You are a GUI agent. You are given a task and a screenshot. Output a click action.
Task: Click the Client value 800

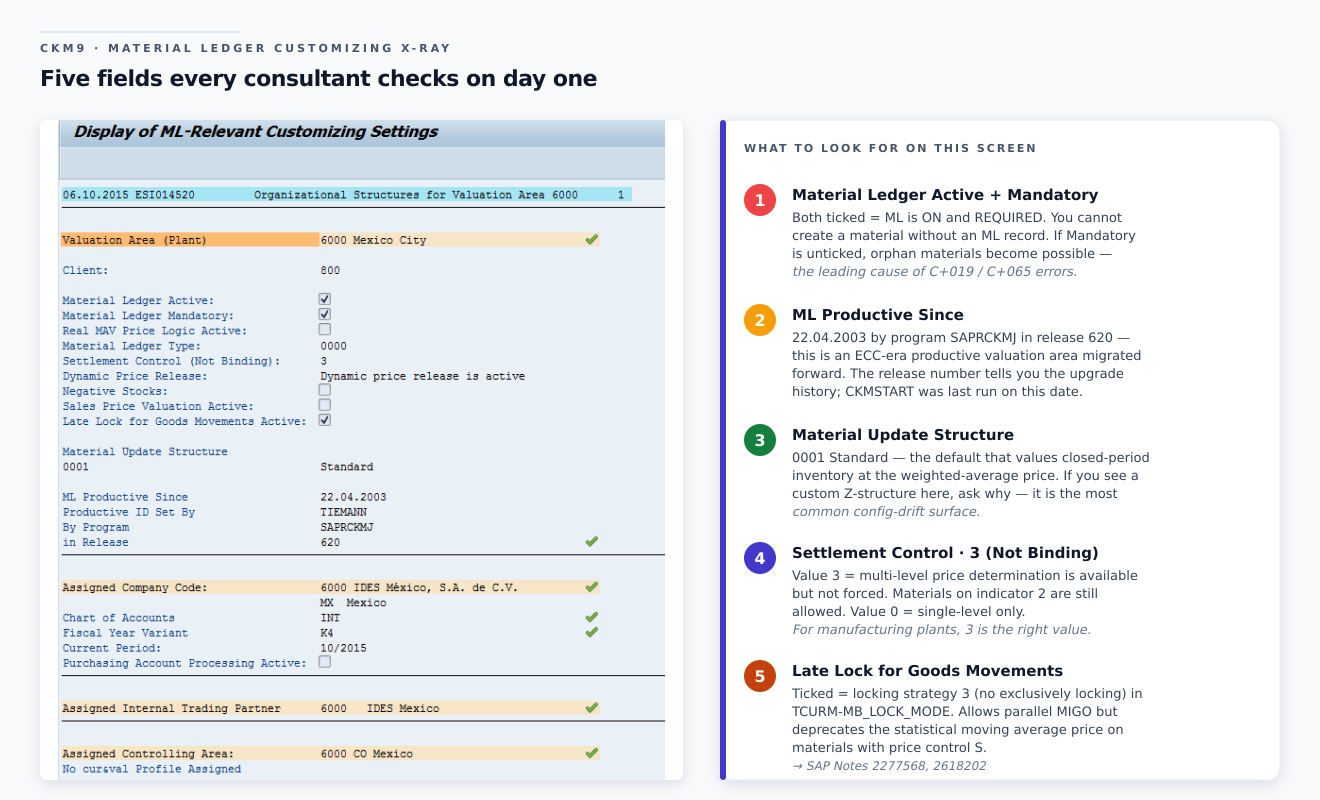330,271
